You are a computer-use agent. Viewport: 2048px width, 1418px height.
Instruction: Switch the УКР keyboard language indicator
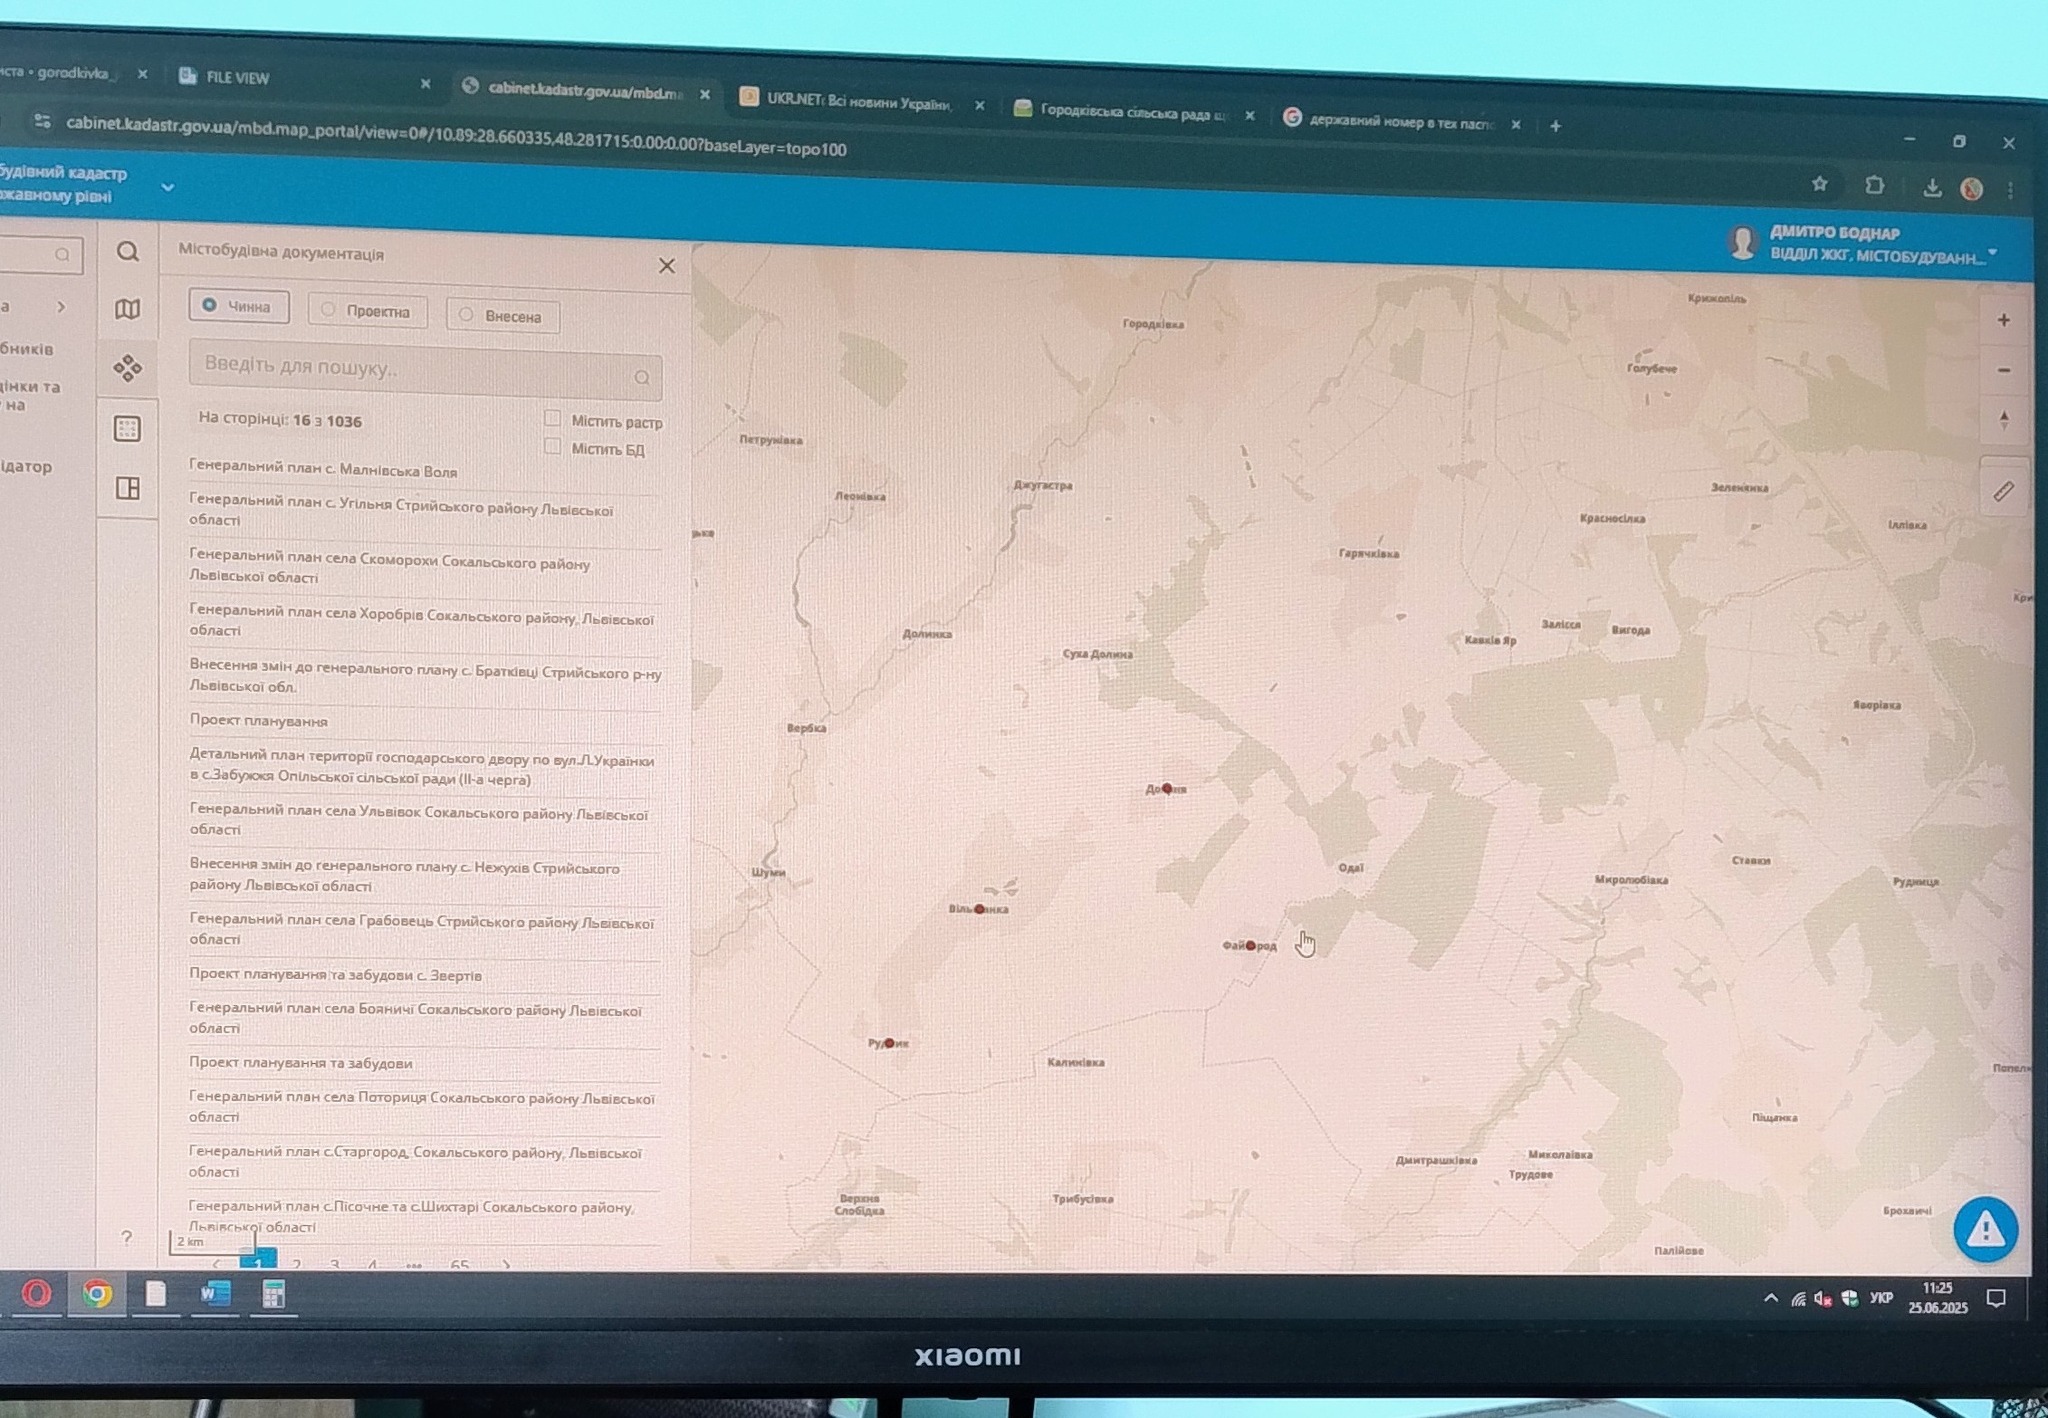(x=1881, y=1298)
